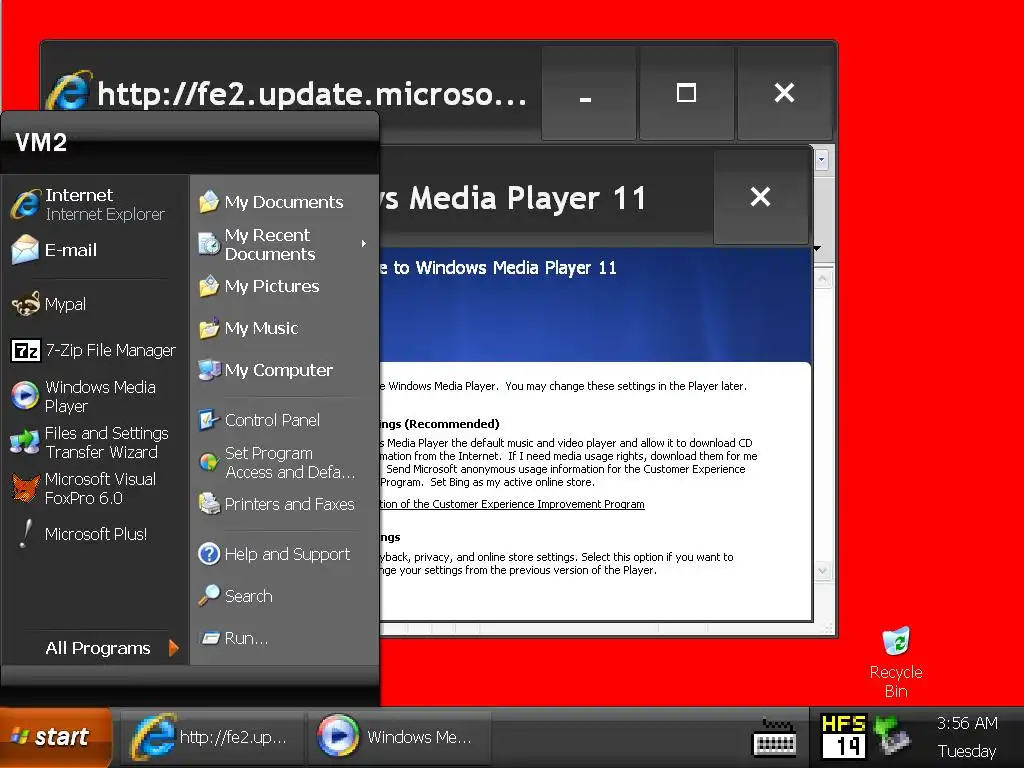Launch Microsoft Visual FoxPro 6.0 fox icon
Viewport: 1024px width, 768px height.
[x=25, y=488]
